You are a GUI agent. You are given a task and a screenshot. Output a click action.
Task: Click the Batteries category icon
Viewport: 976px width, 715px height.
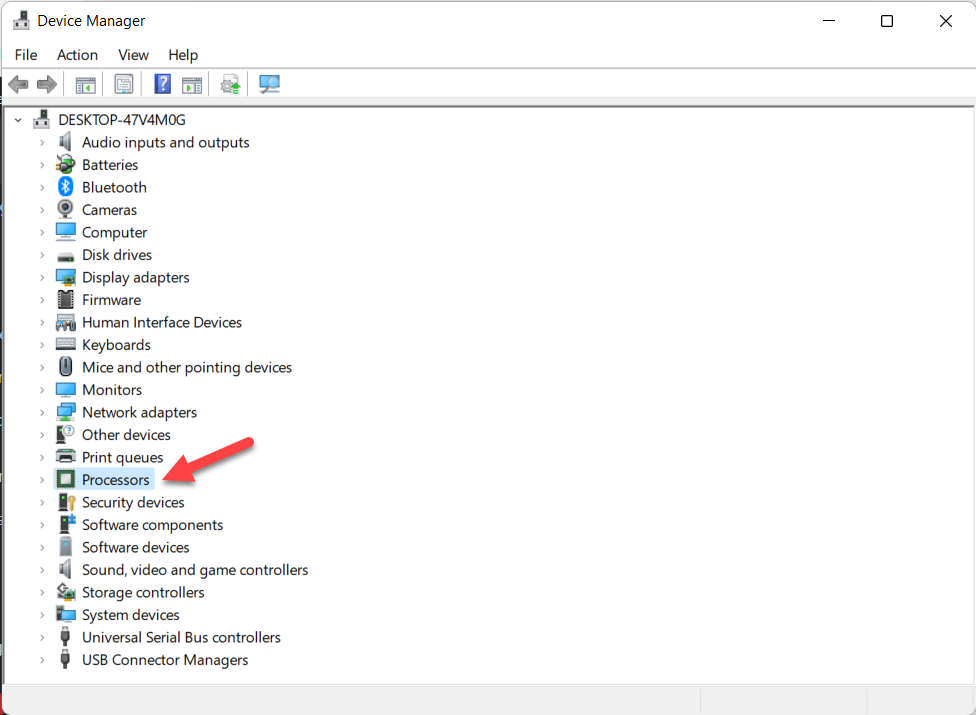[66, 165]
